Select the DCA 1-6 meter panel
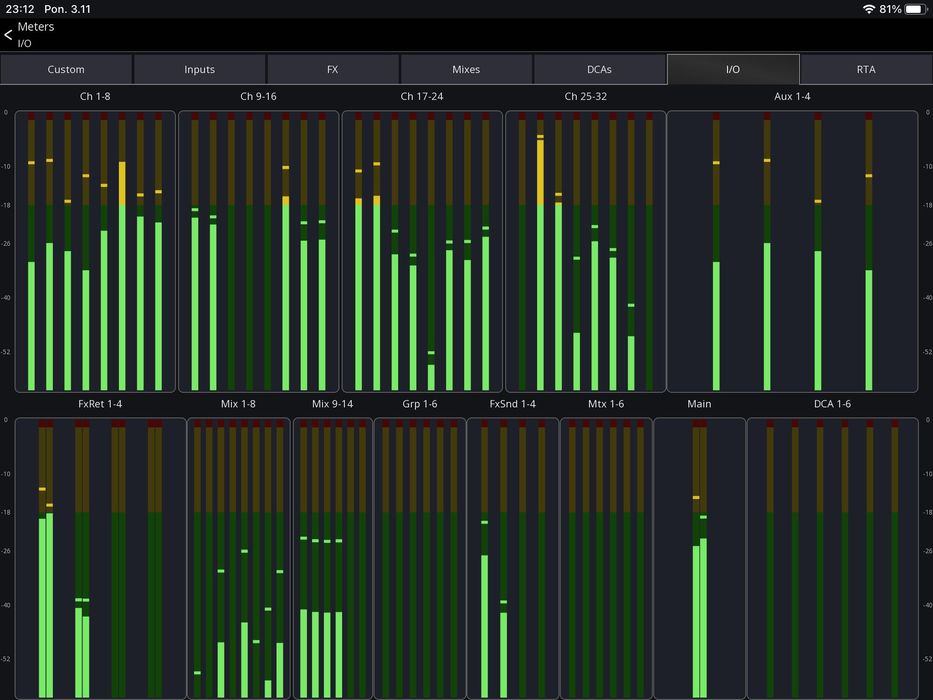The height and width of the screenshot is (700, 933). click(x=832, y=558)
